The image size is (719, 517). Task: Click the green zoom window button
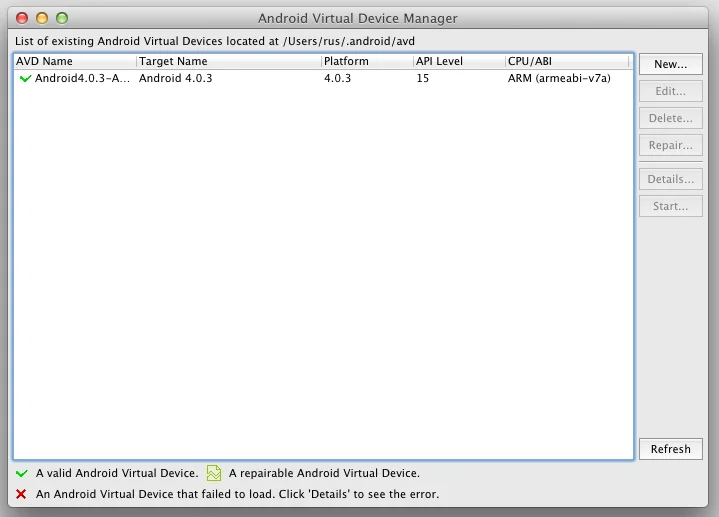62,18
